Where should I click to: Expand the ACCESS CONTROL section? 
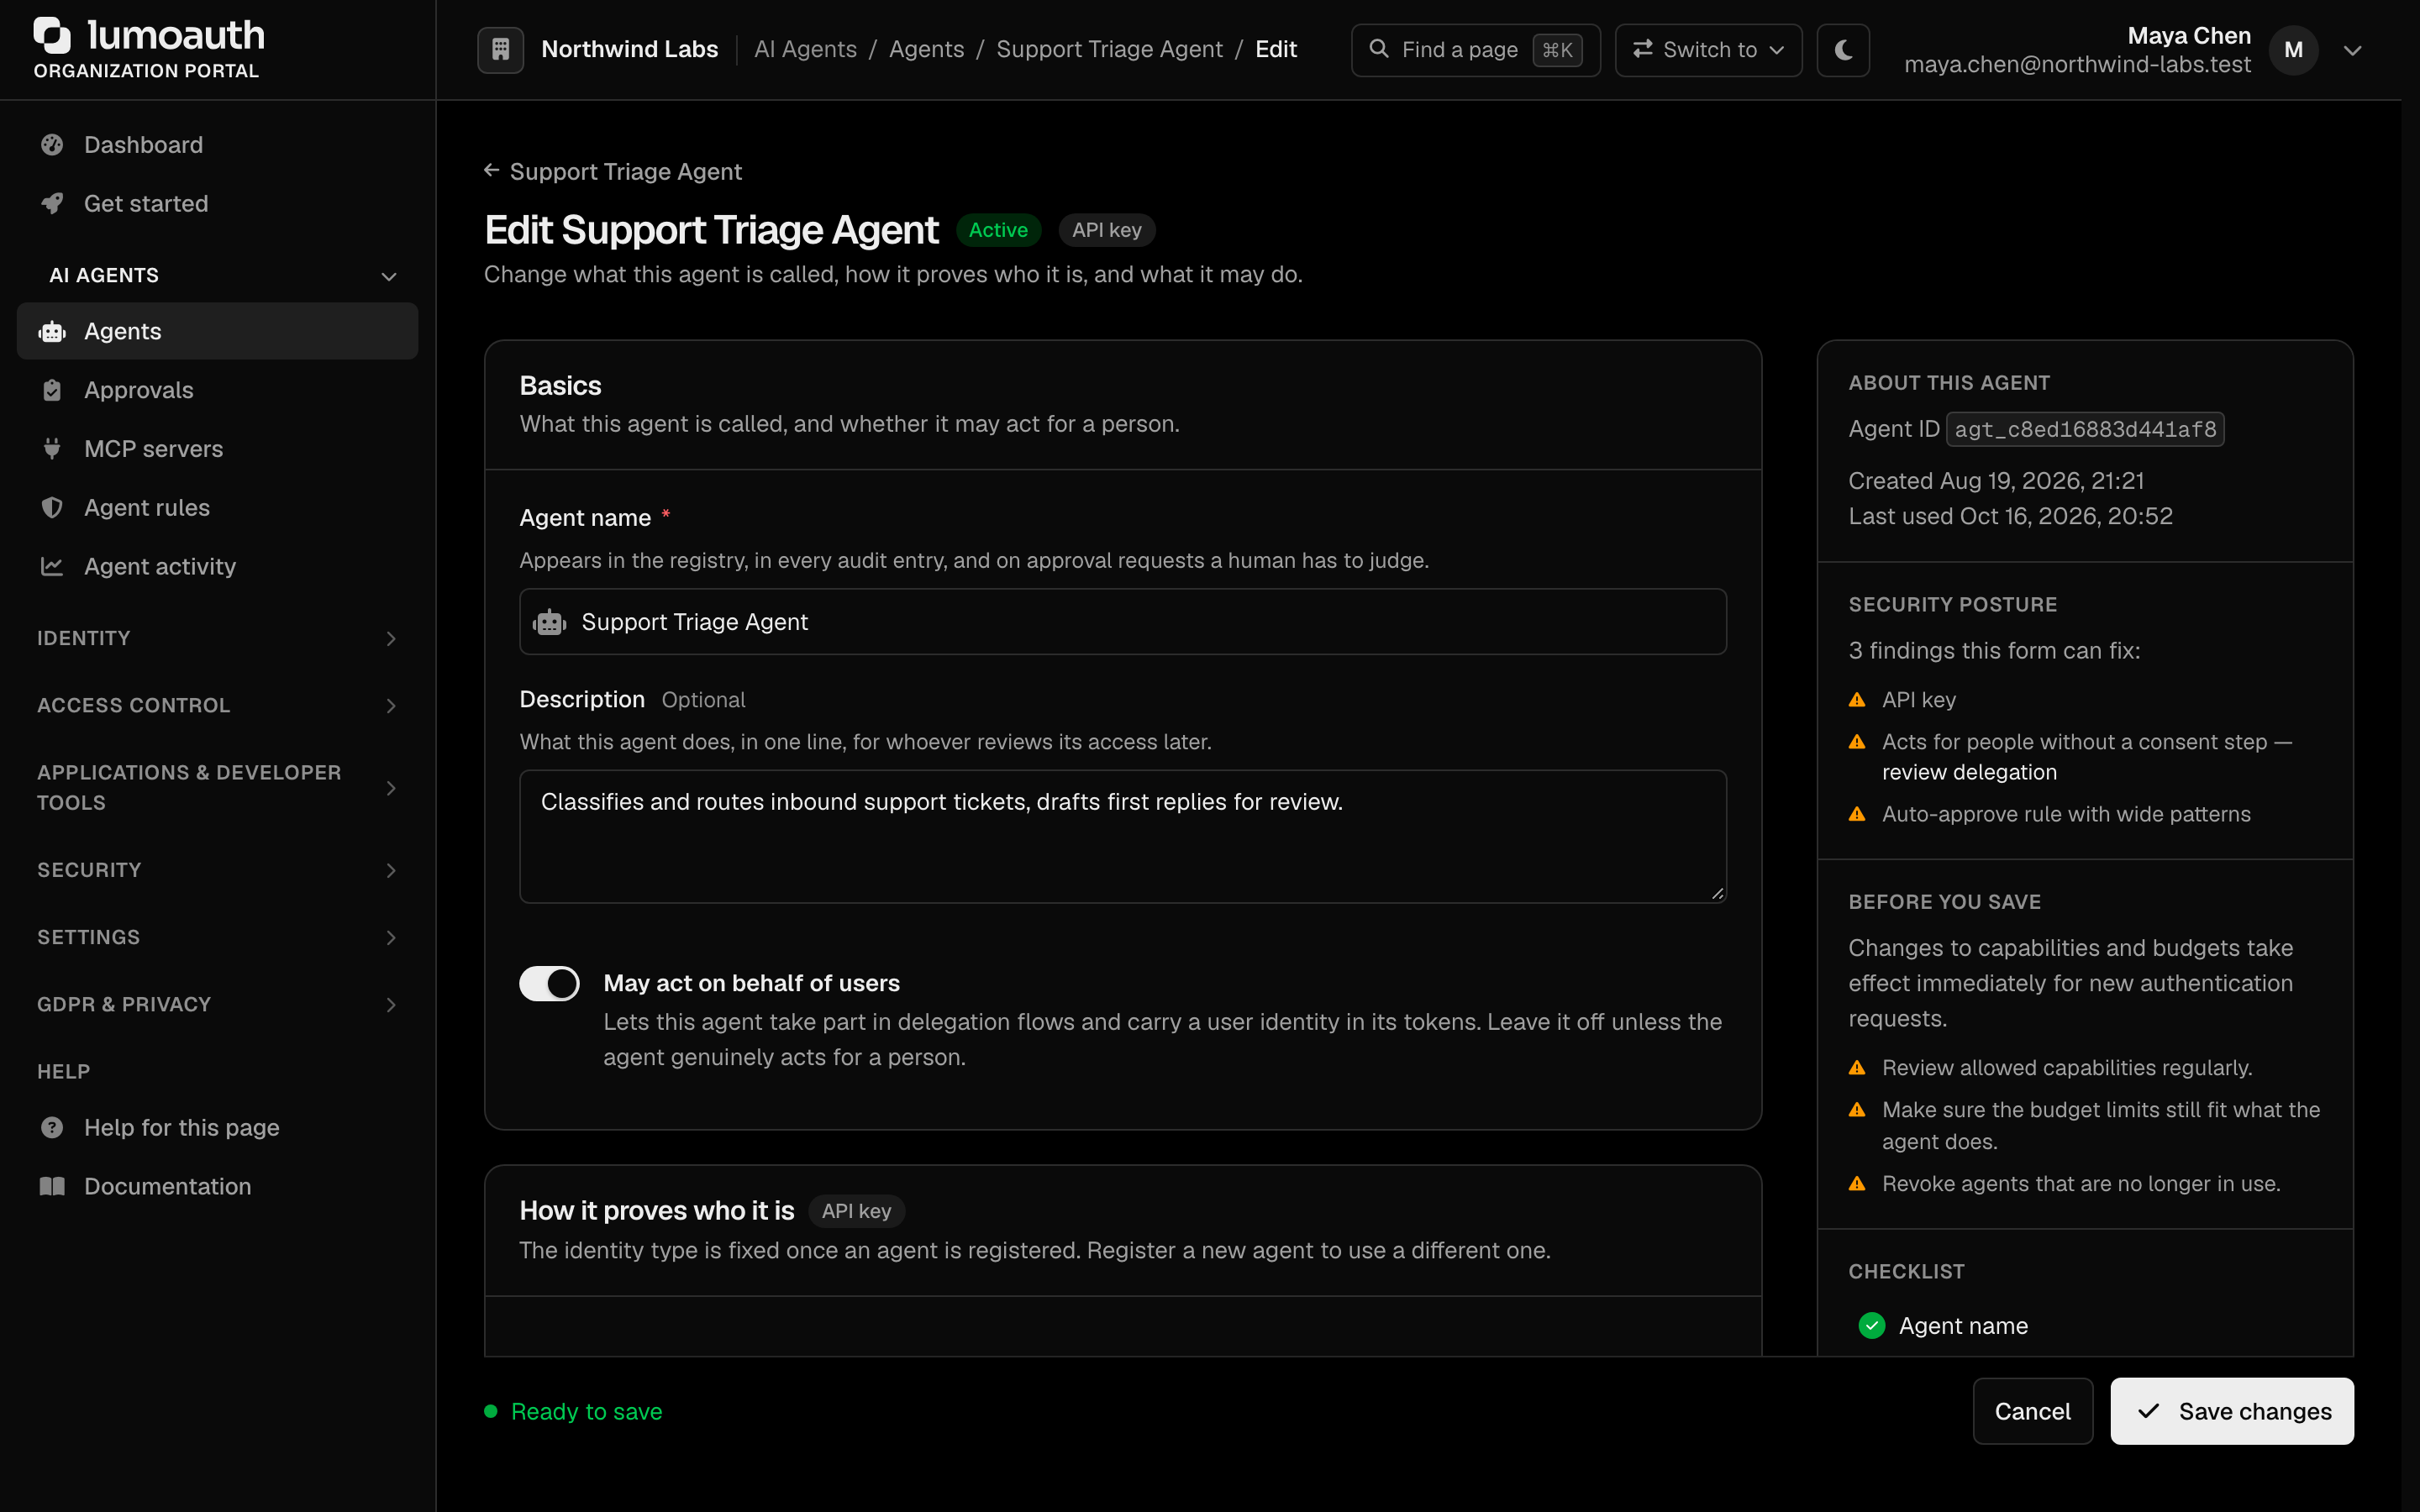point(217,705)
